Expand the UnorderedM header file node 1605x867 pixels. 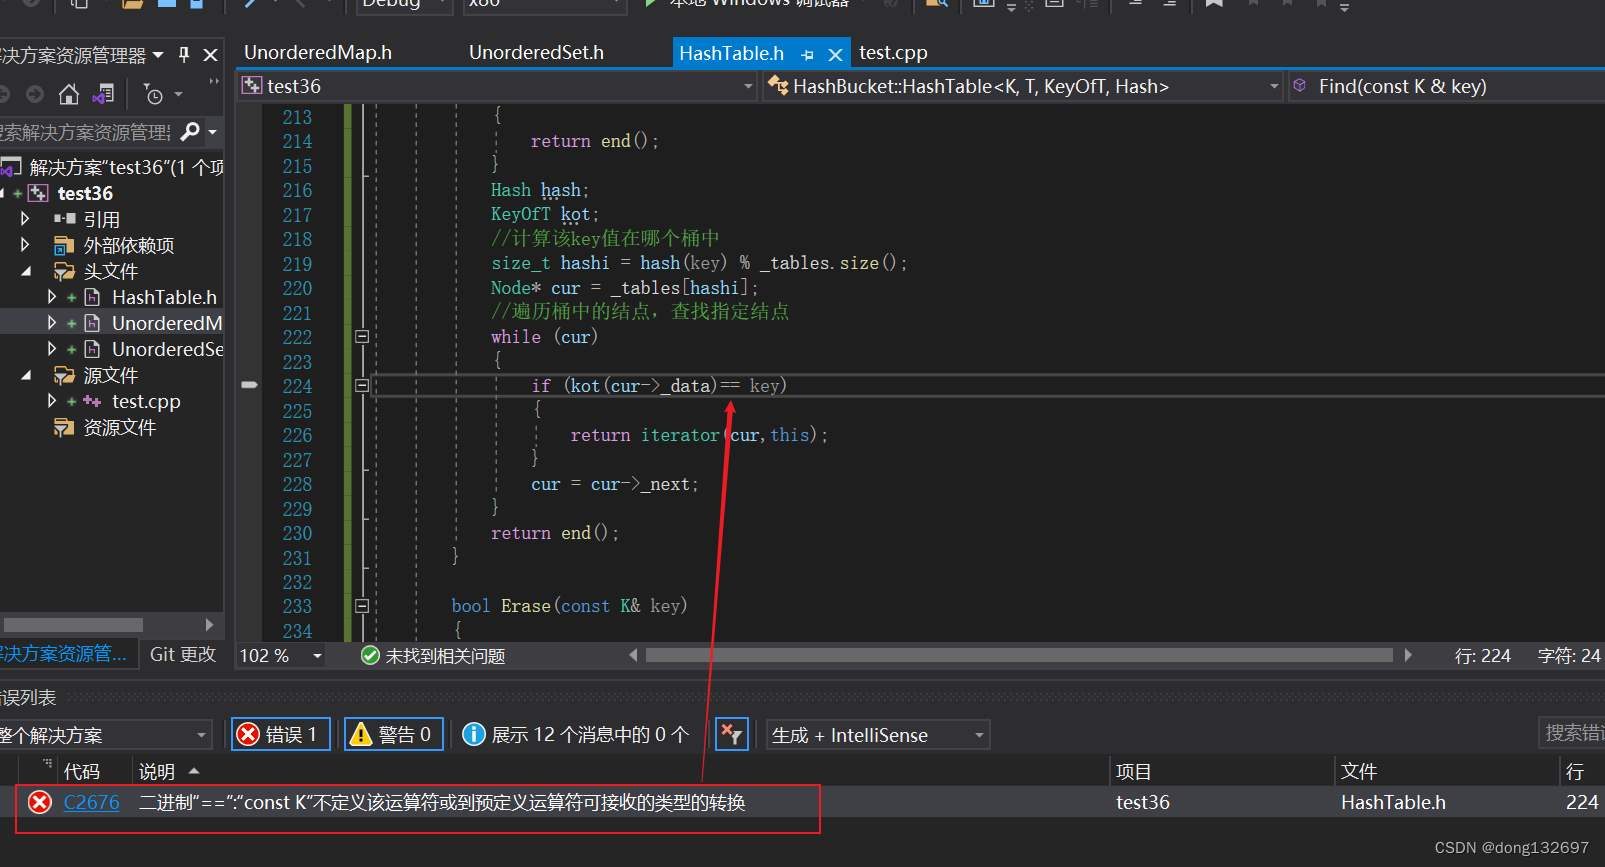[x=52, y=323]
